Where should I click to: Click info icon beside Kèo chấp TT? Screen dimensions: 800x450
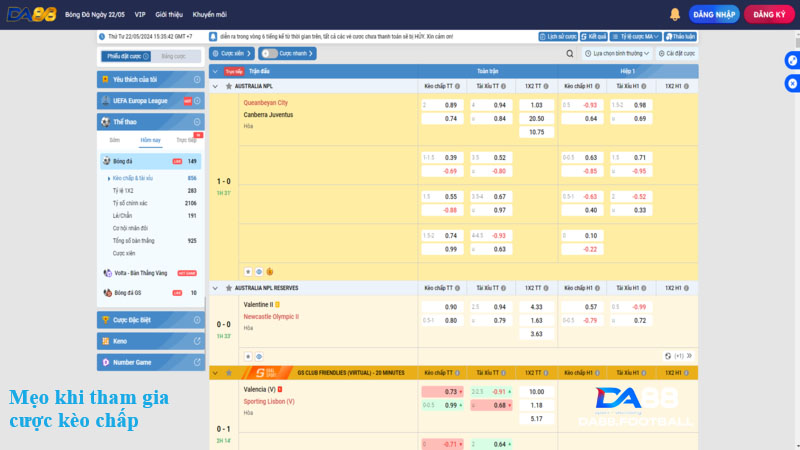(461, 86)
